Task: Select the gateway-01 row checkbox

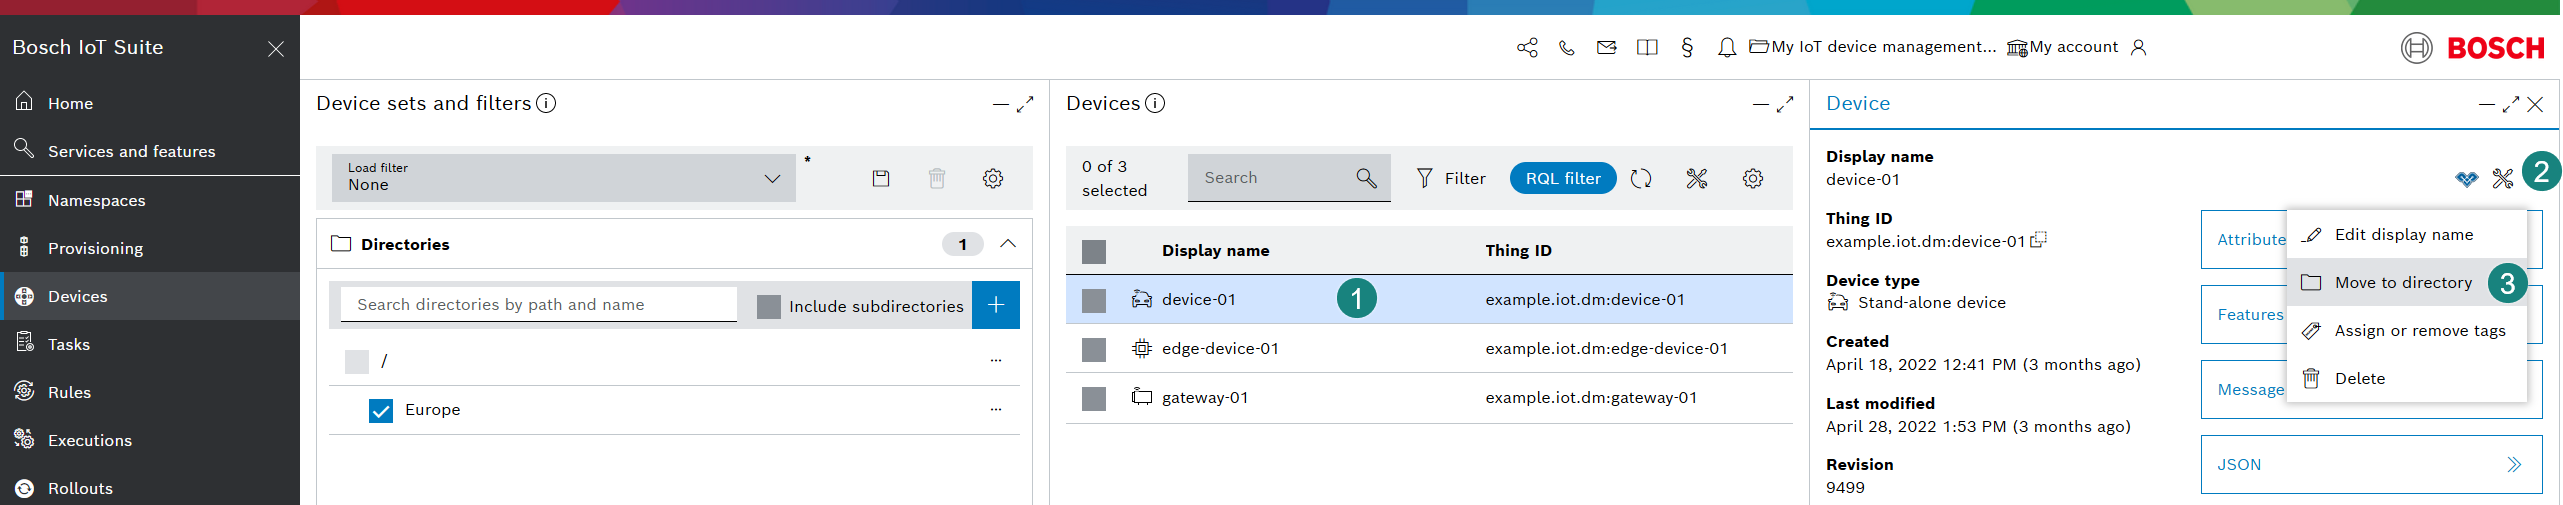Action: pyautogui.click(x=1094, y=398)
